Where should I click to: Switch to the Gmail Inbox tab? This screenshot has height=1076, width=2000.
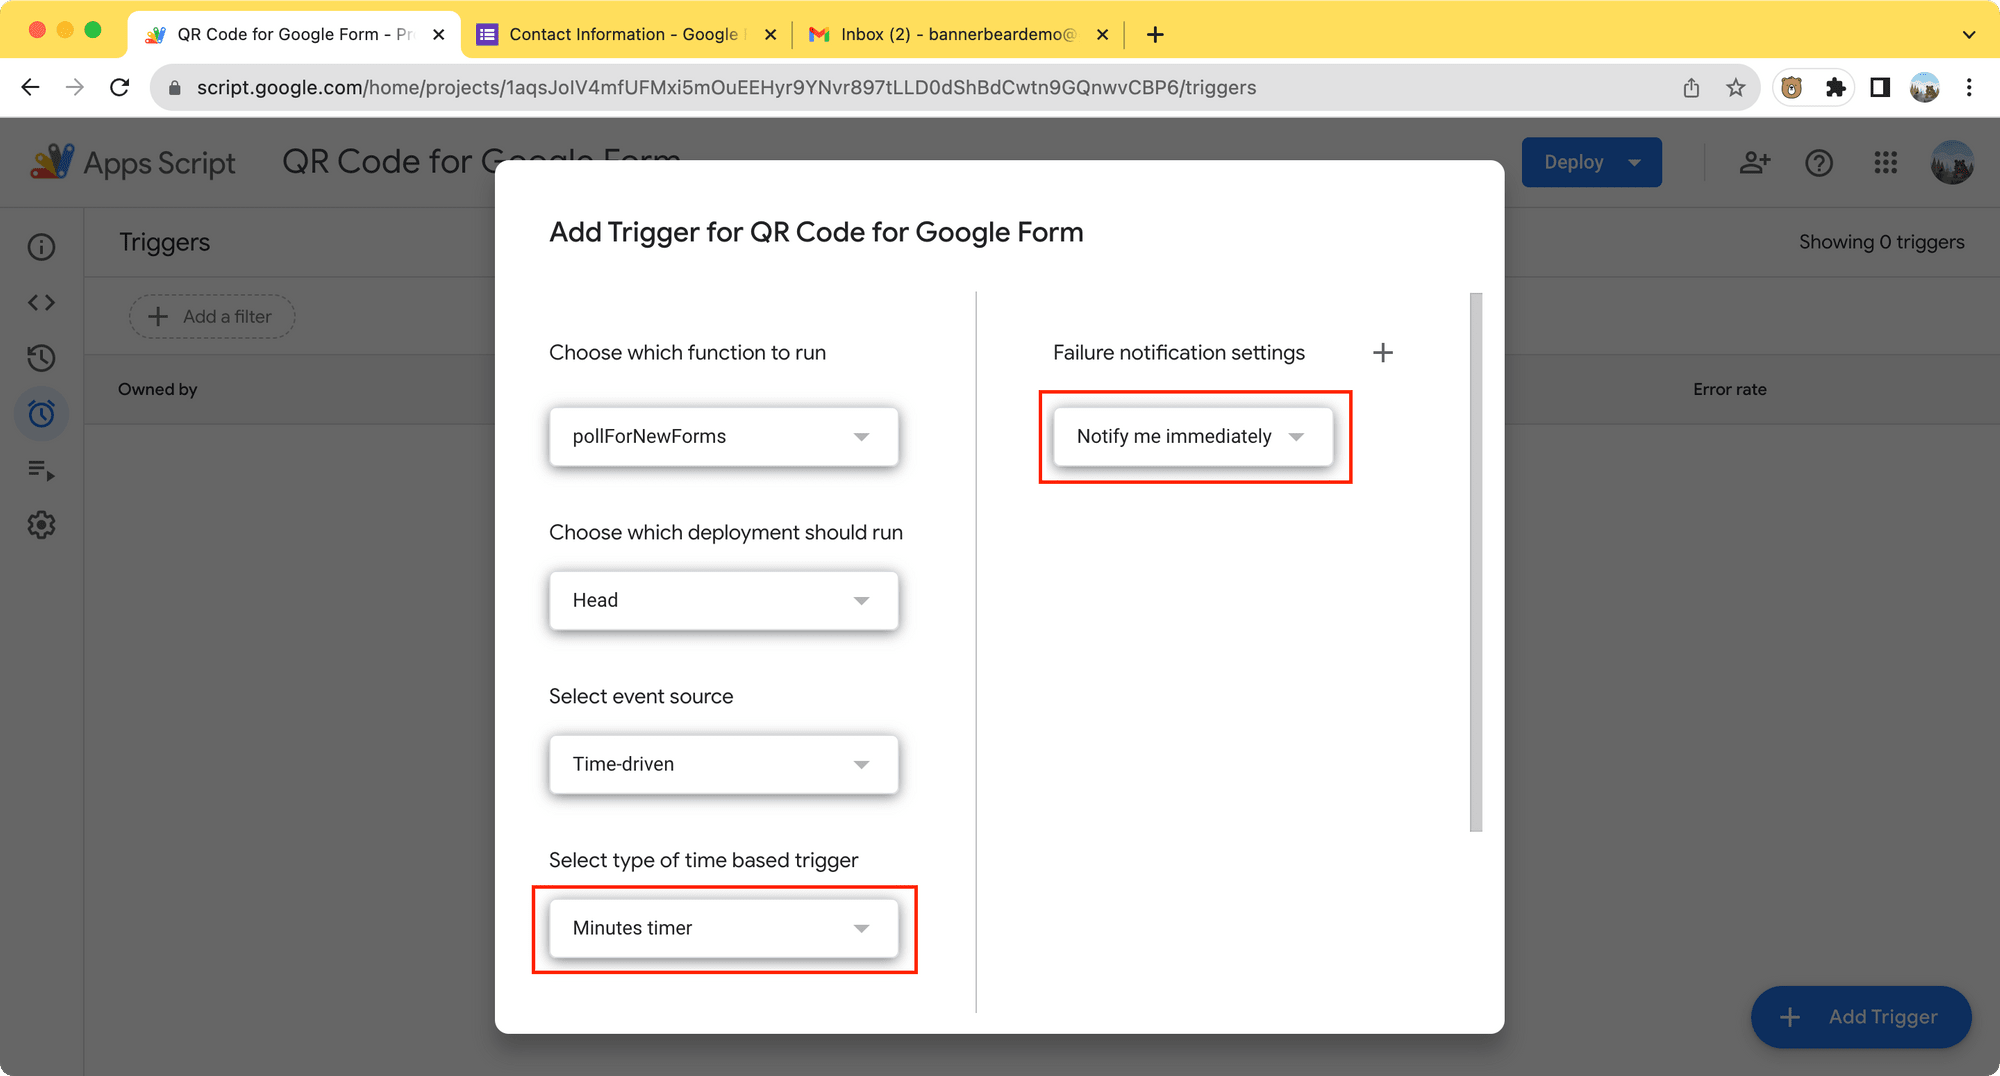coord(950,33)
